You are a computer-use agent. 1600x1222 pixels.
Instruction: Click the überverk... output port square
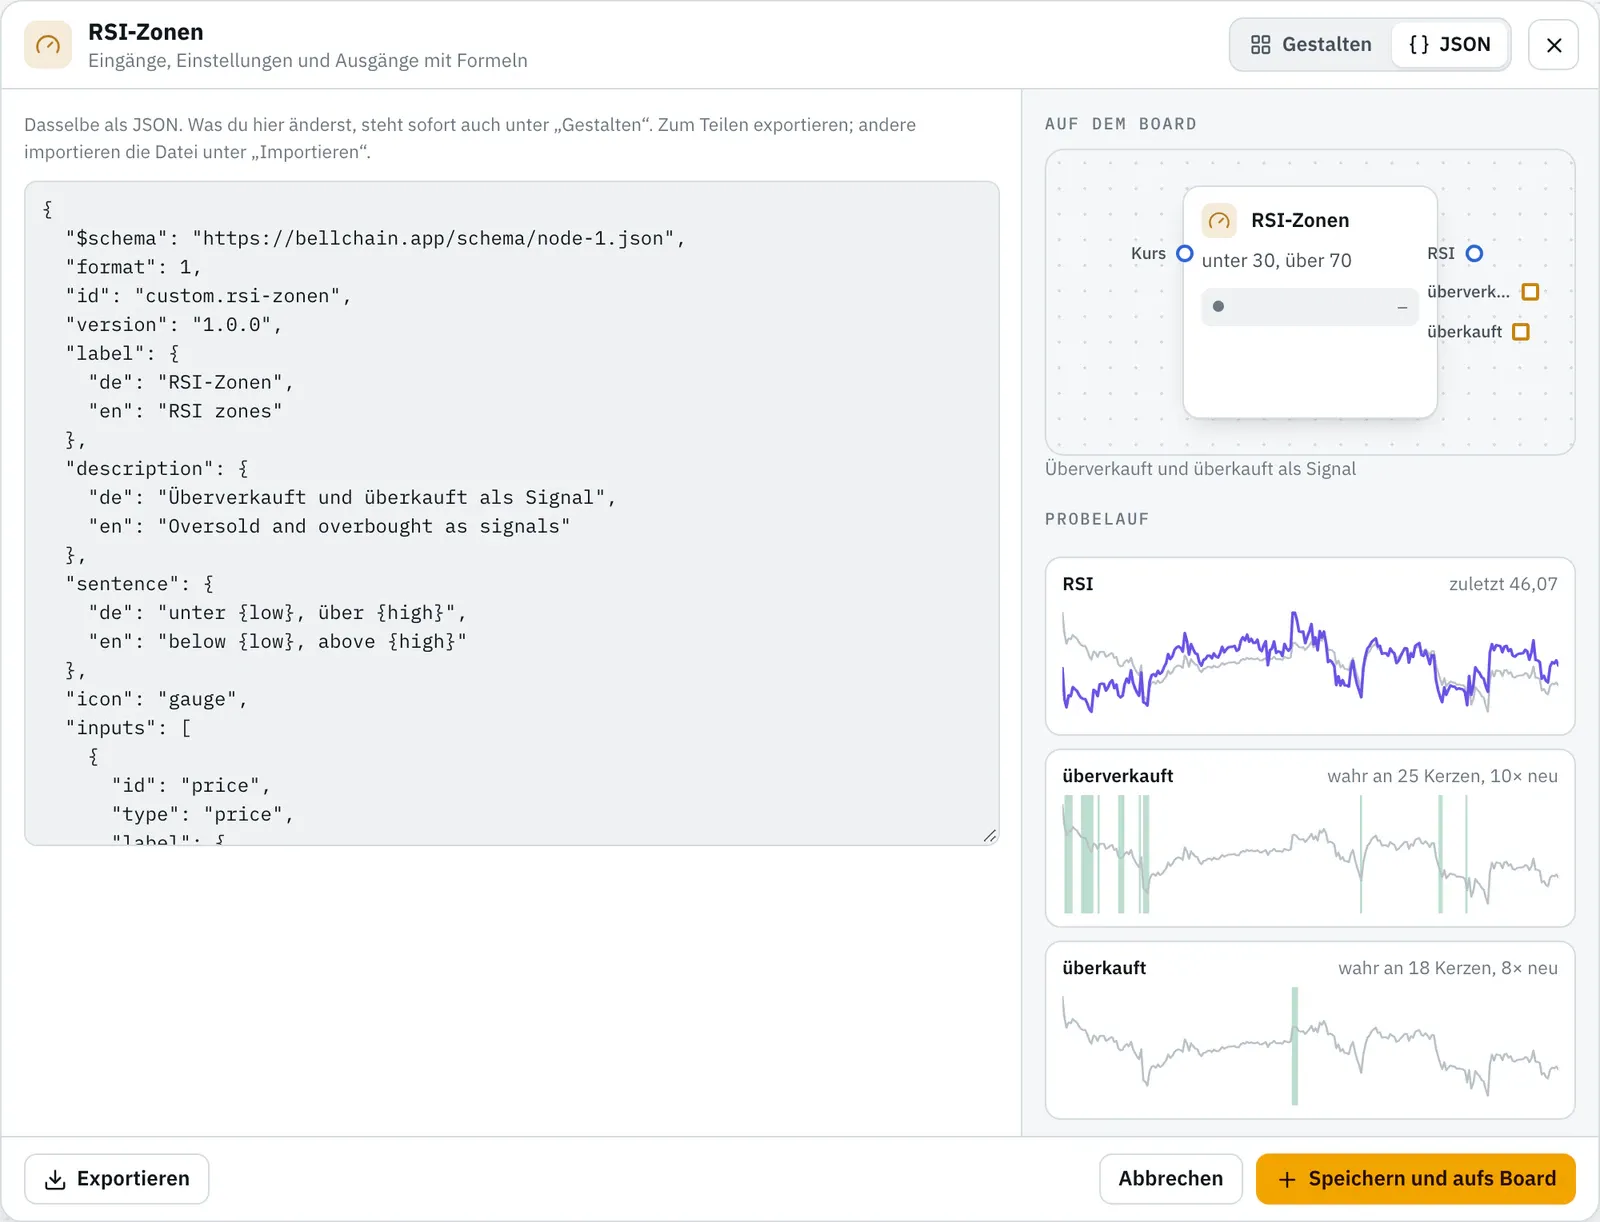1530,292
